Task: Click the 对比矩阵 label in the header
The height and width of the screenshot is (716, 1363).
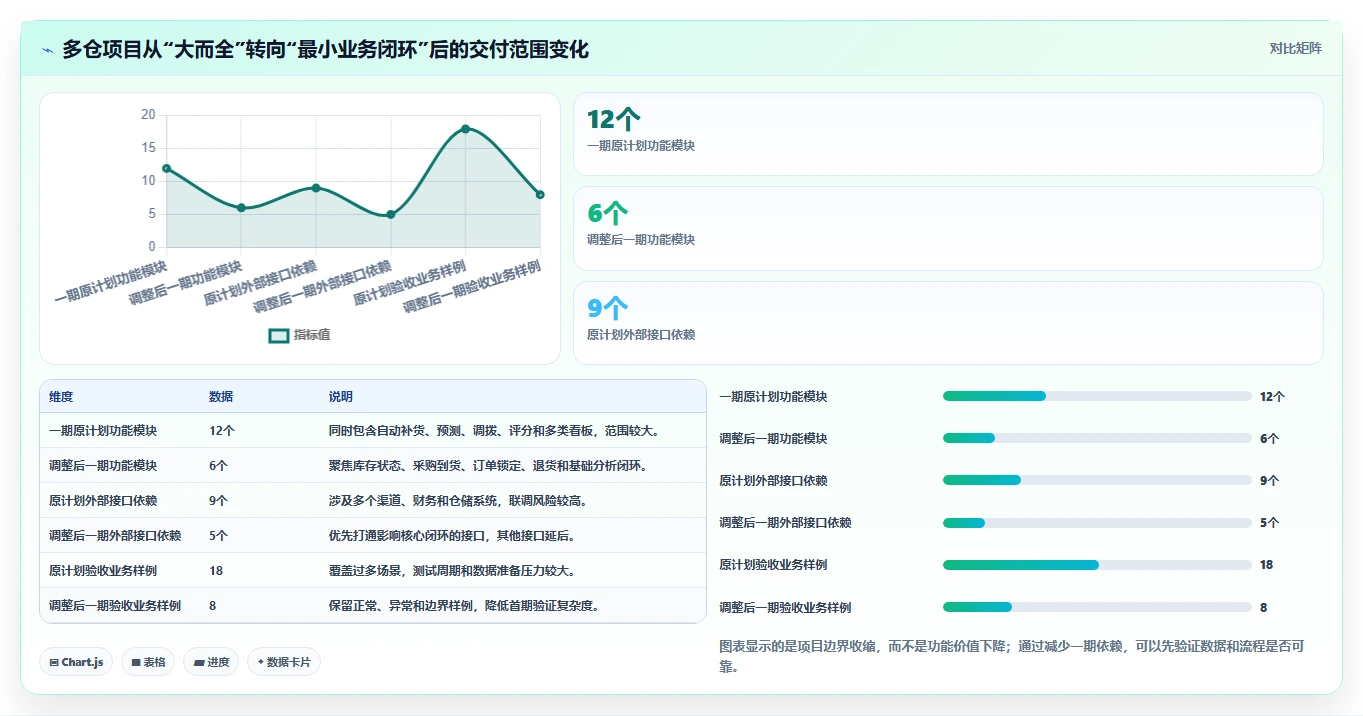Action: tap(1295, 48)
